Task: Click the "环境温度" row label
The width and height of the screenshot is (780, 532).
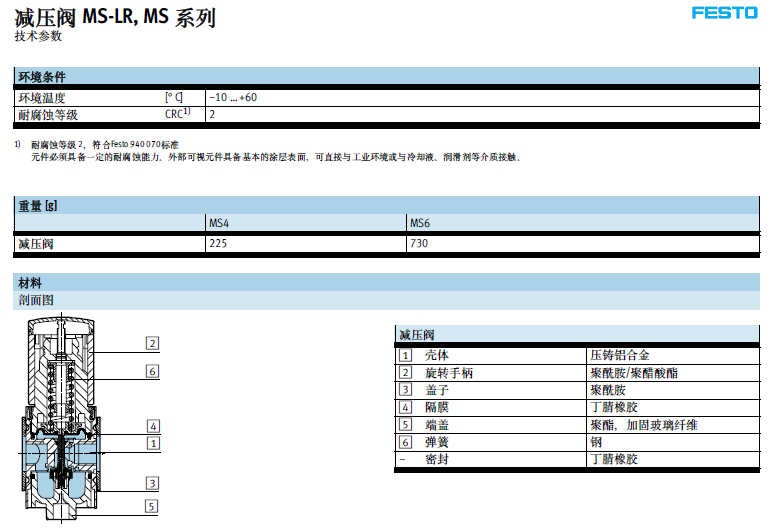Action: click(x=42, y=98)
